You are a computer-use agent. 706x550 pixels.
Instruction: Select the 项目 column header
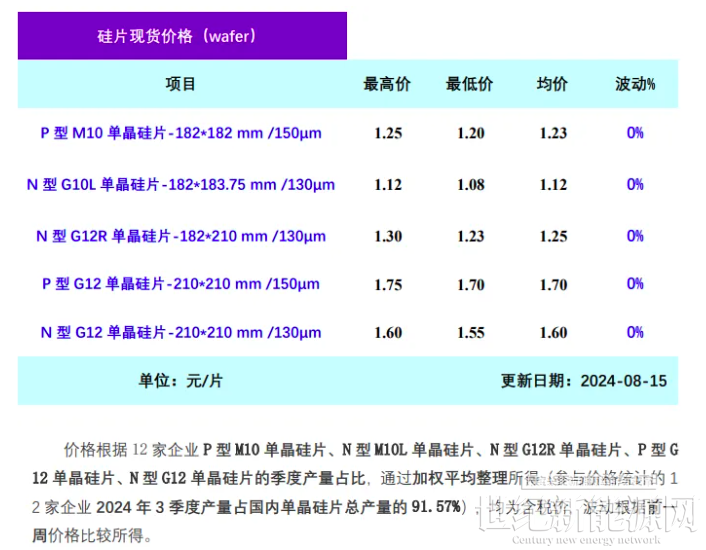(180, 84)
